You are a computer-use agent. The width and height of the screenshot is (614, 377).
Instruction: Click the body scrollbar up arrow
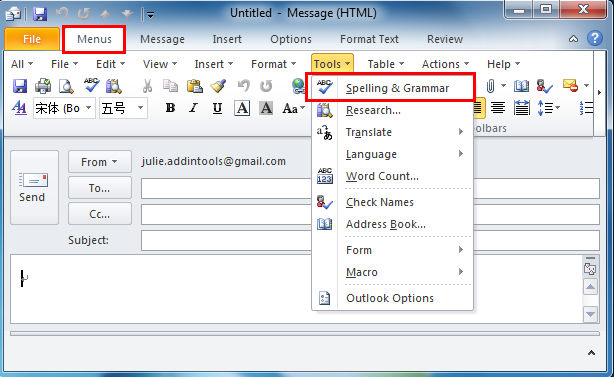point(591,287)
